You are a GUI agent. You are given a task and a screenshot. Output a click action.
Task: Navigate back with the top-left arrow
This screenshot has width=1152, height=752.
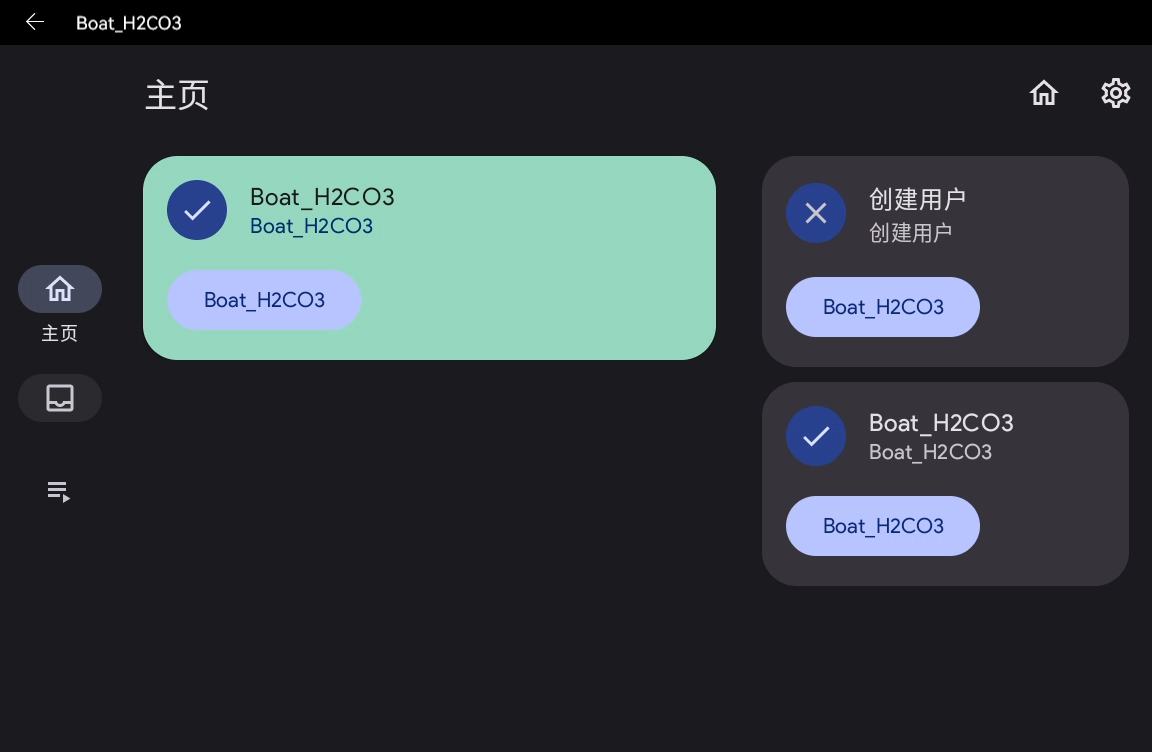(35, 22)
